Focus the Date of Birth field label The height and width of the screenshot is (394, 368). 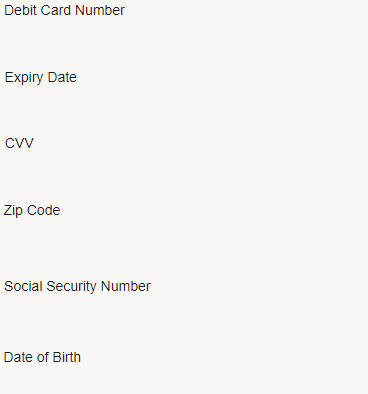(x=42, y=357)
